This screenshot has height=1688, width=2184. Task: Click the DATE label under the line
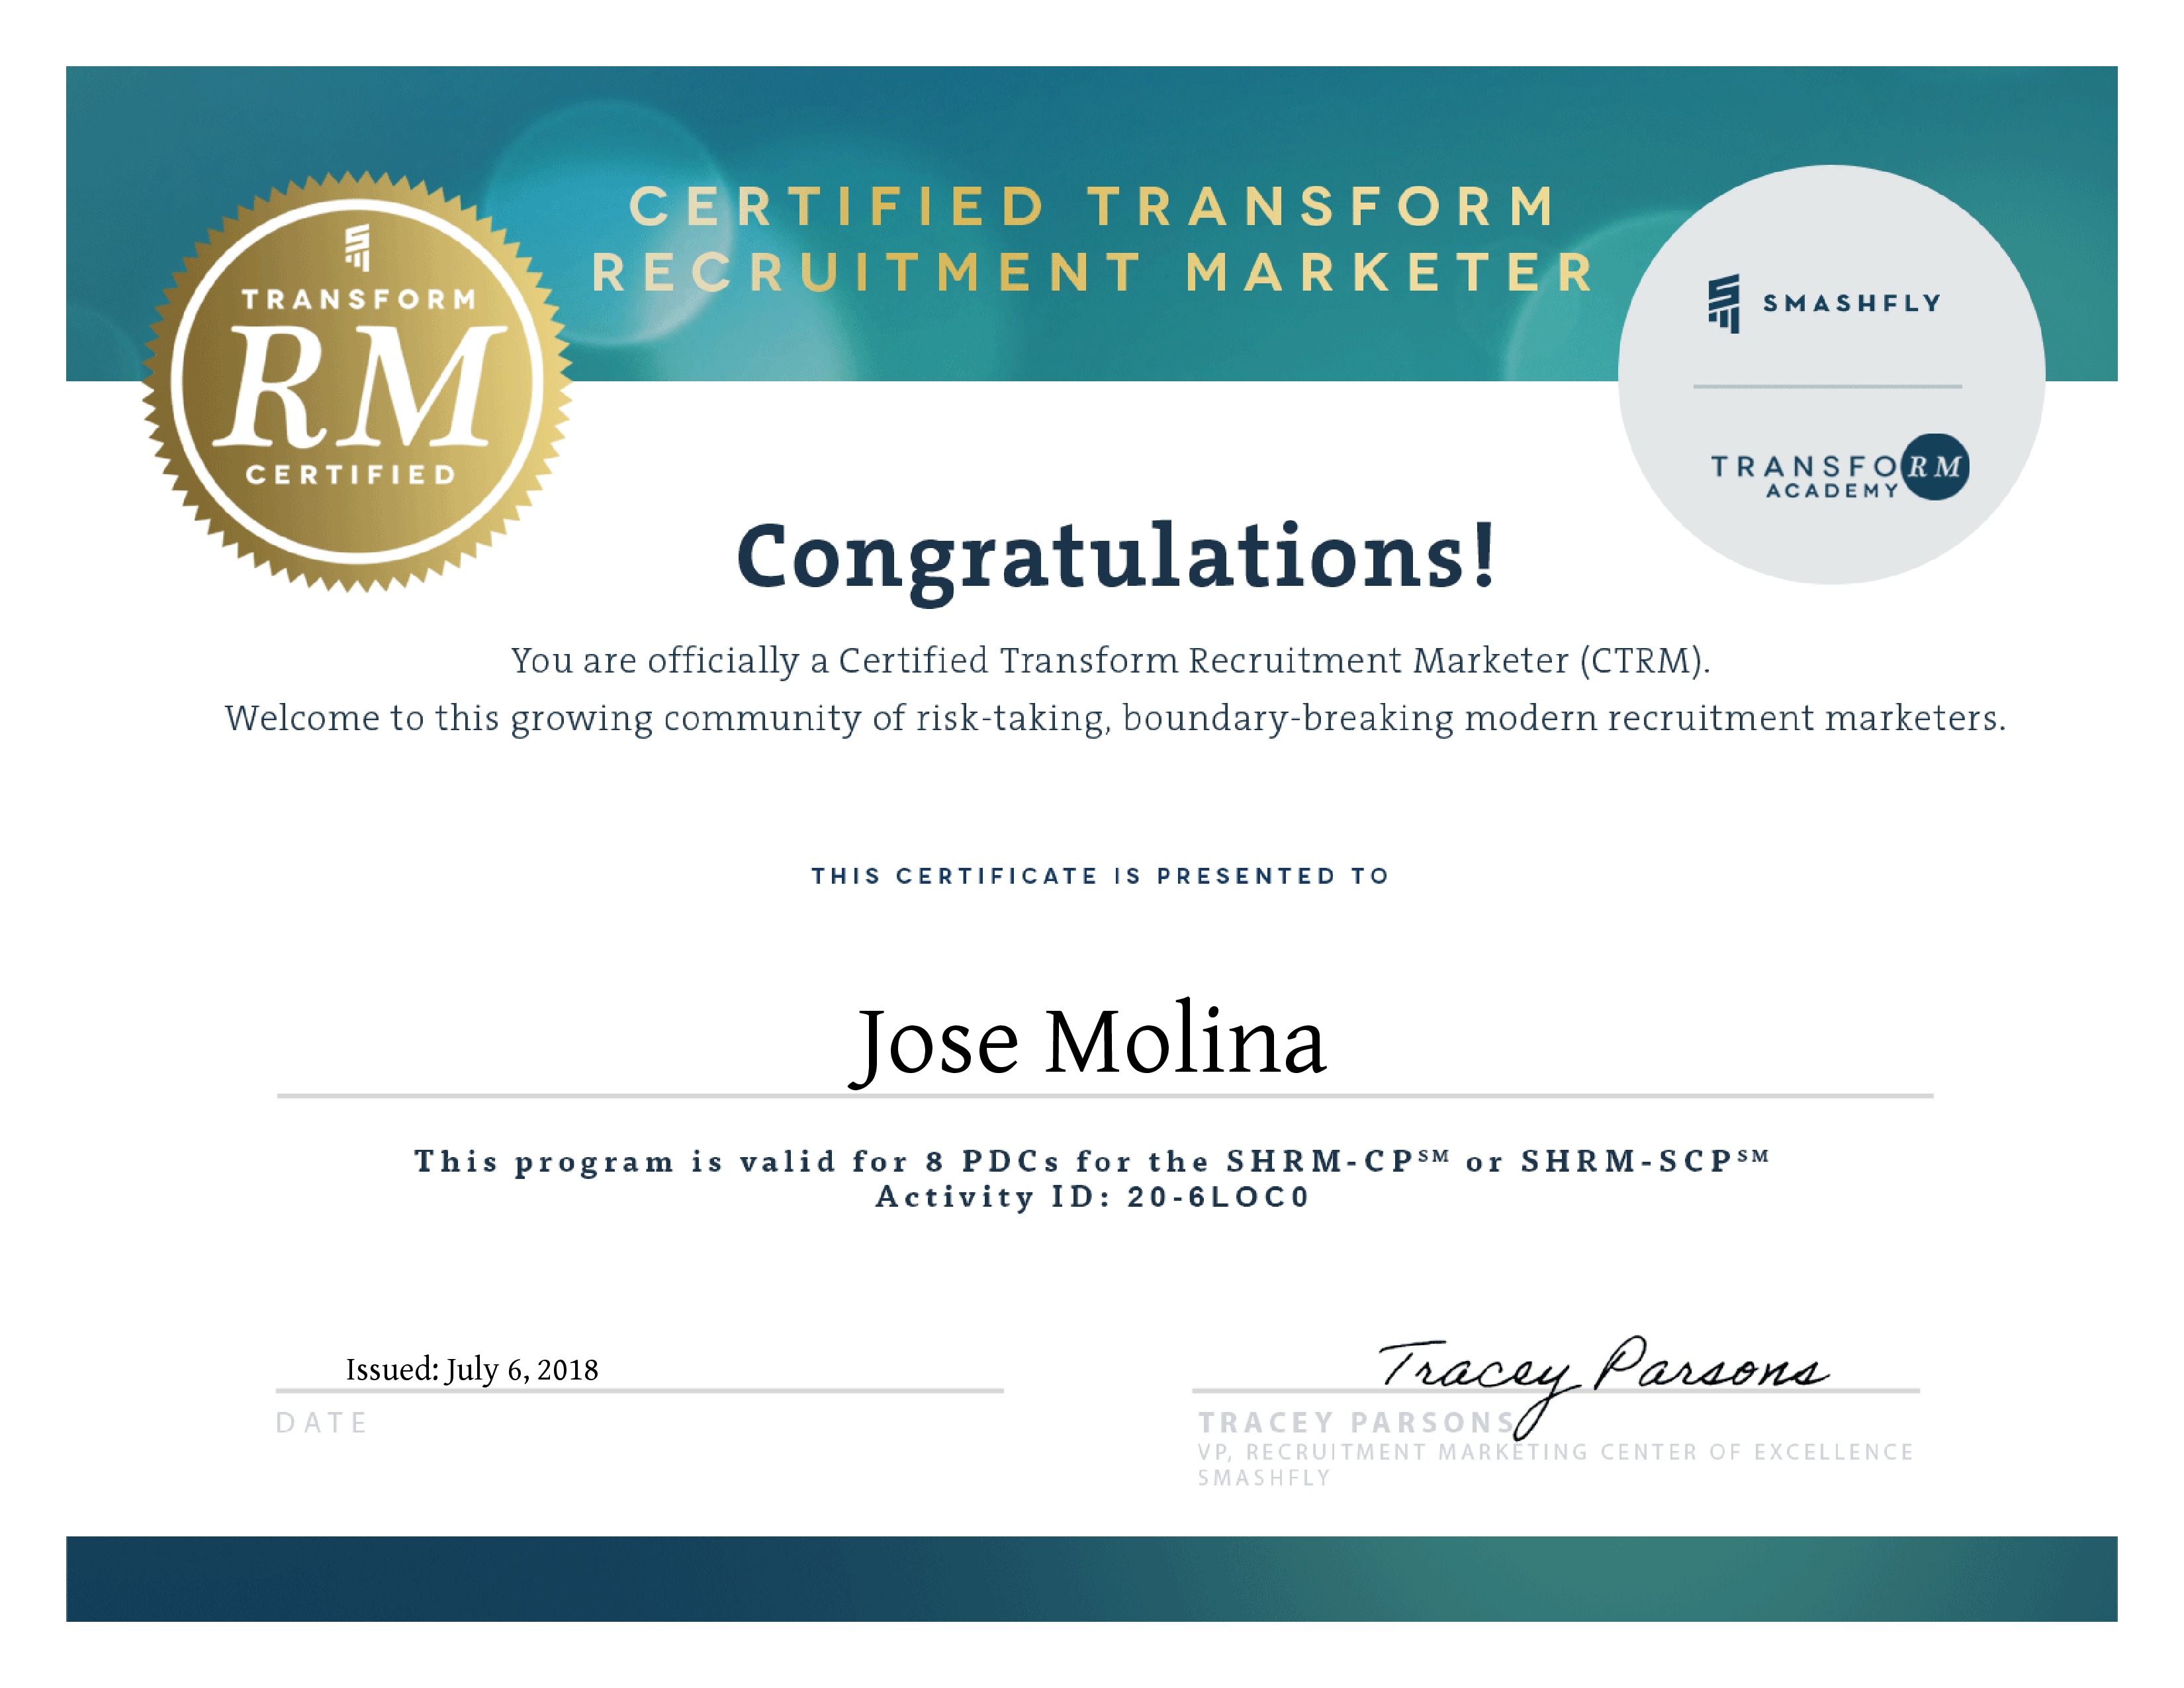(321, 1422)
